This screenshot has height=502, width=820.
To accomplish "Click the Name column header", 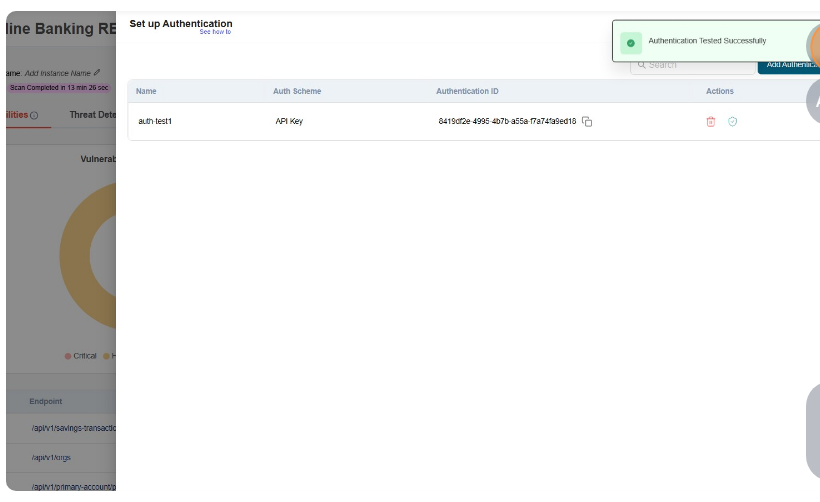I will 146,91.
